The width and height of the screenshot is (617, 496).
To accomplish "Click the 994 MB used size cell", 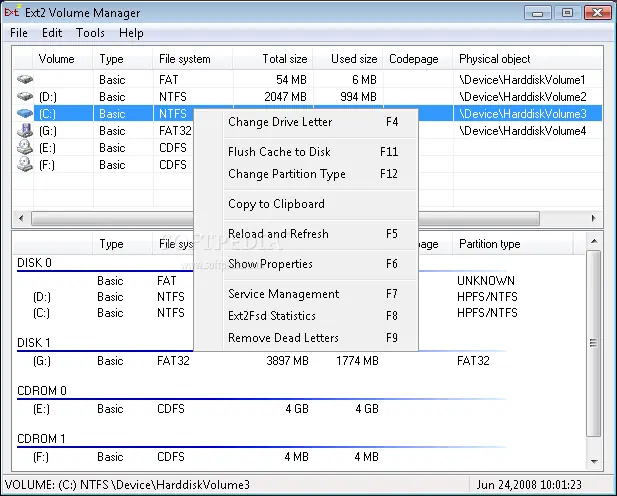I will click(x=358, y=97).
